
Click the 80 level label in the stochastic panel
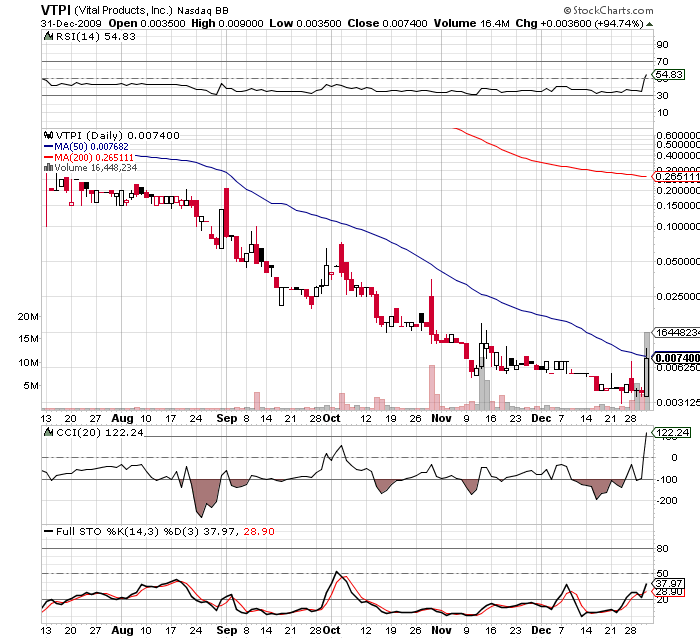(x=662, y=548)
